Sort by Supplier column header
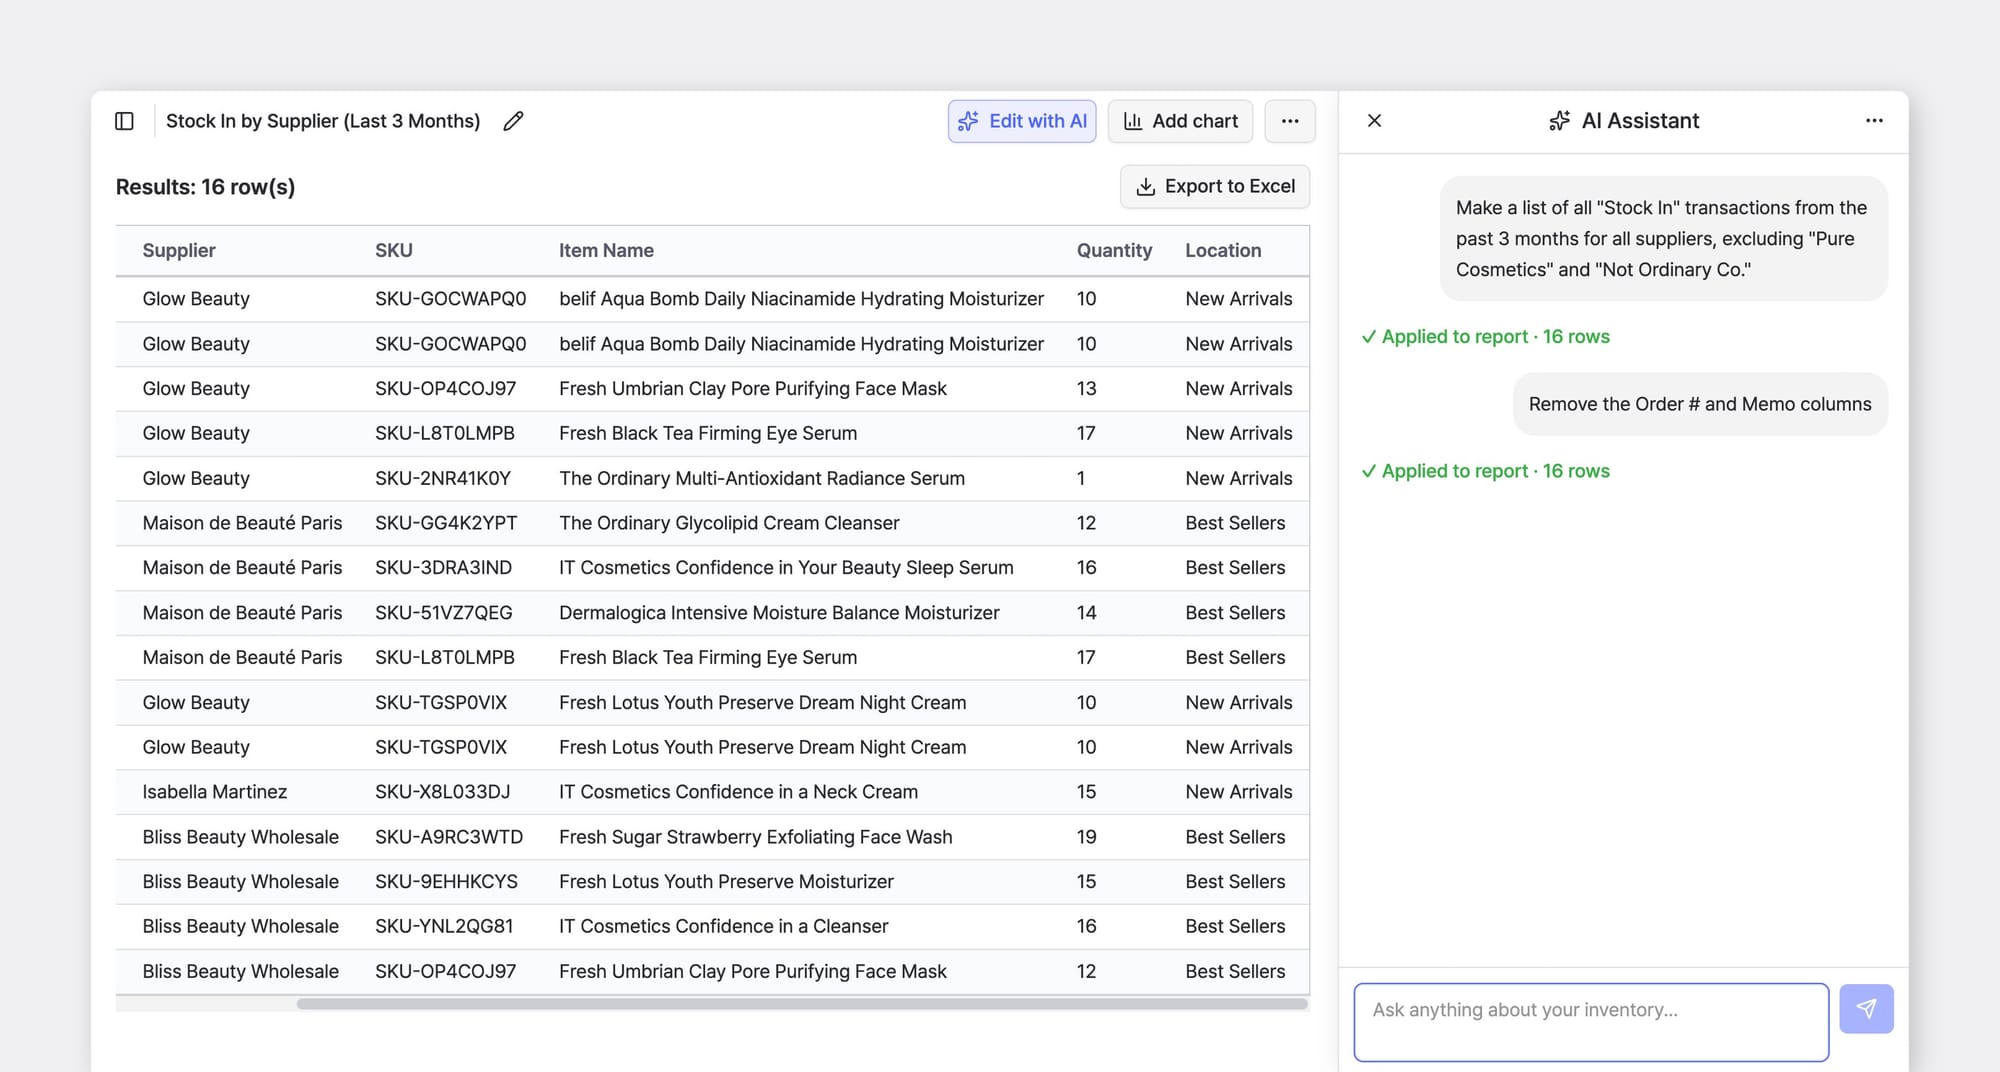The height and width of the screenshot is (1072, 2000). pos(179,251)
